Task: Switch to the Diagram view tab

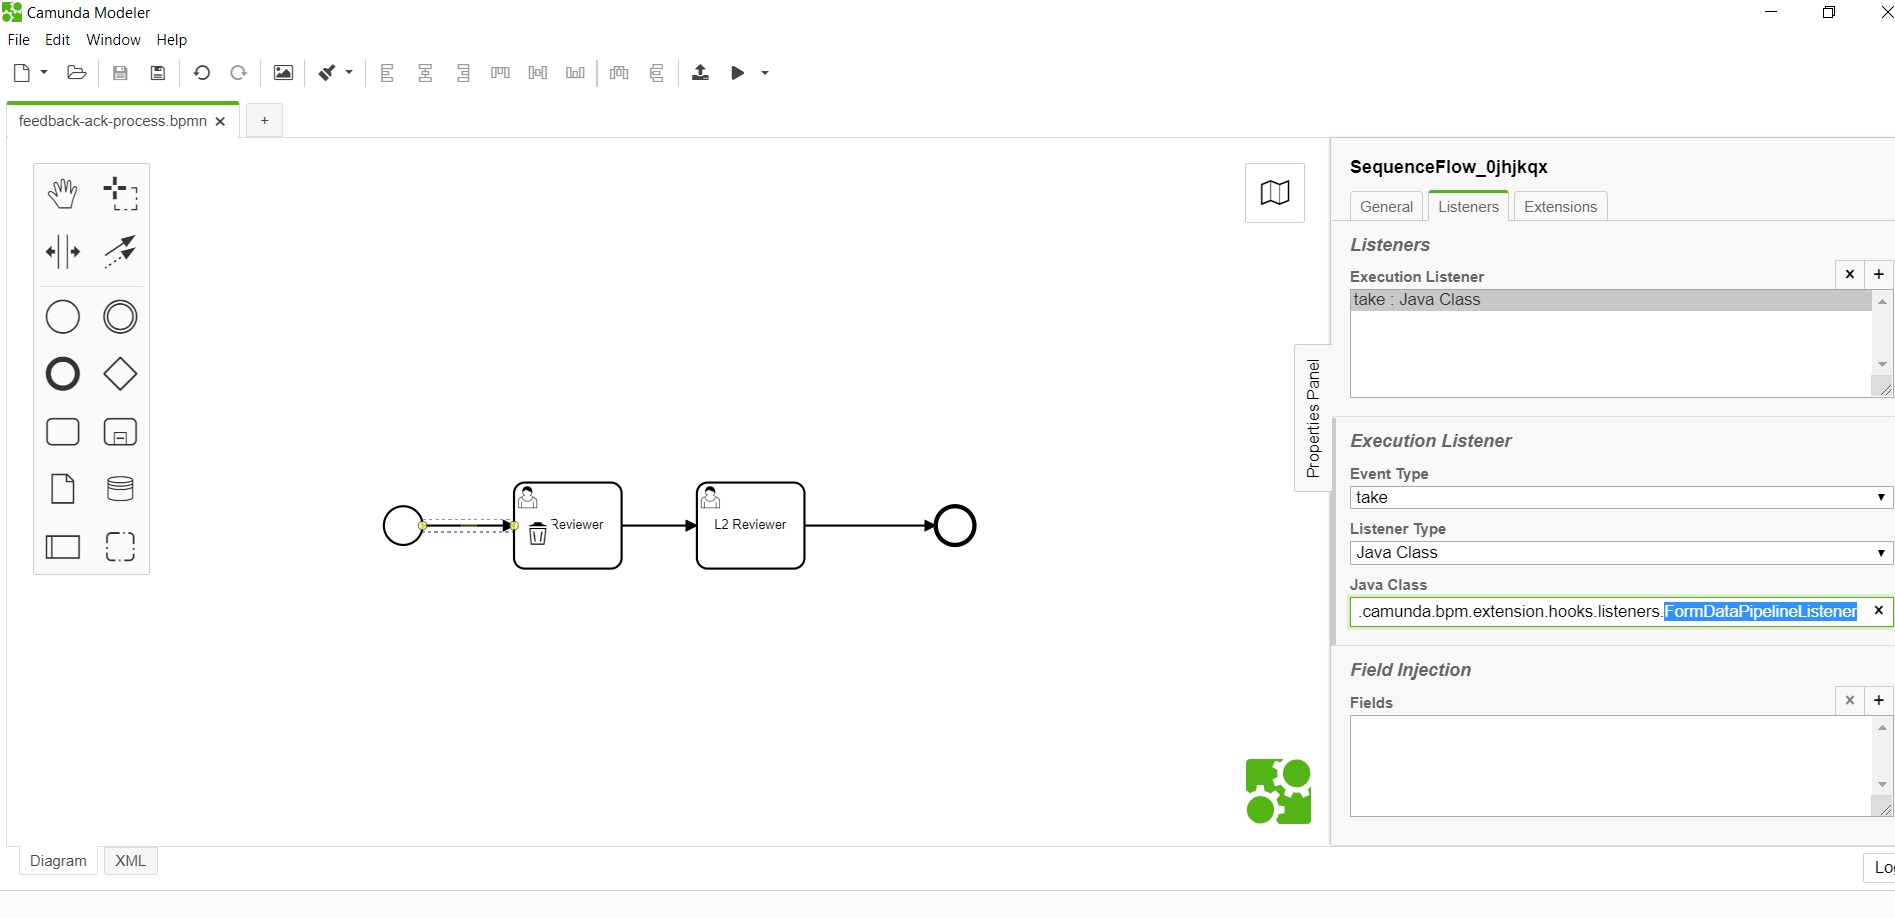Action: [x=58, y=861]
